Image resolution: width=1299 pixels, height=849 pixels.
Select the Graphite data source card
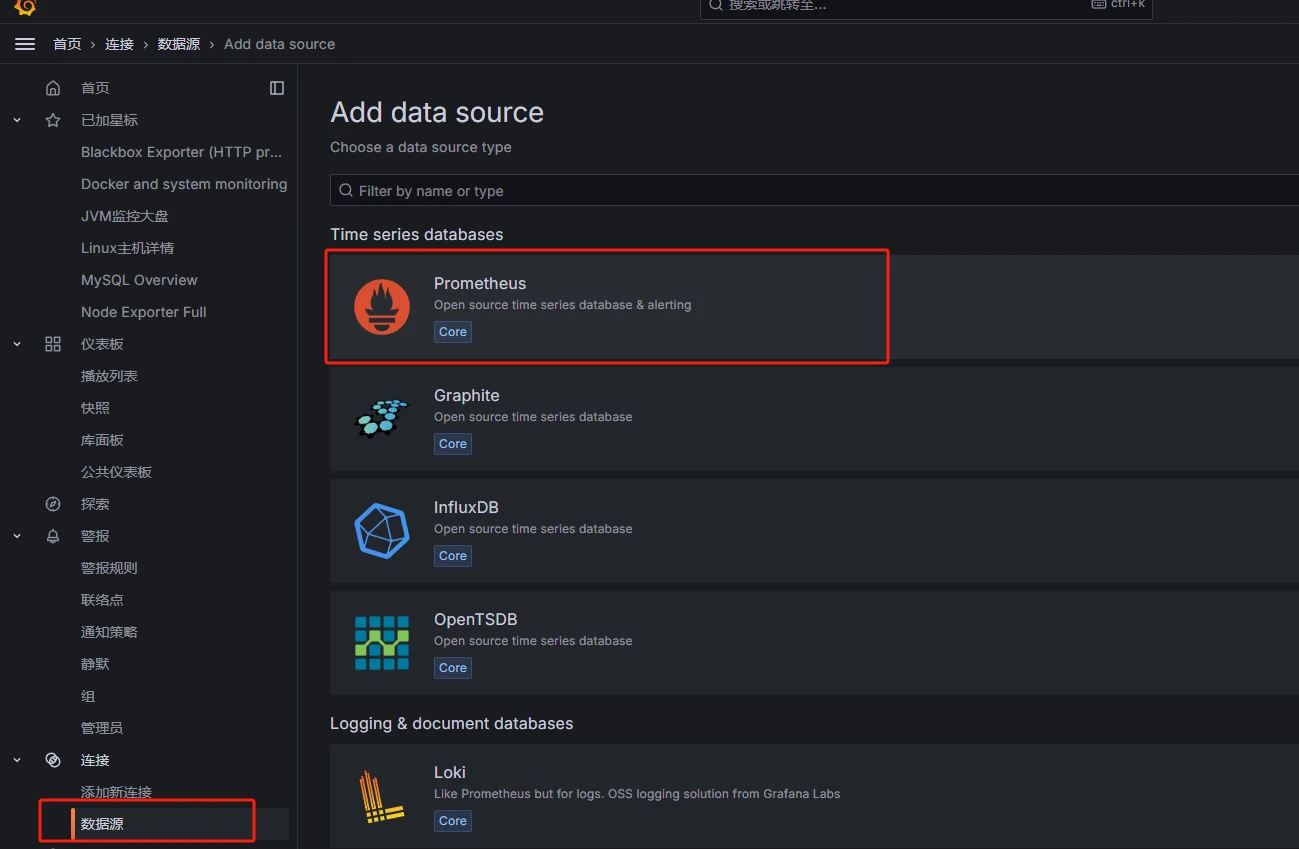coord(814,419)
